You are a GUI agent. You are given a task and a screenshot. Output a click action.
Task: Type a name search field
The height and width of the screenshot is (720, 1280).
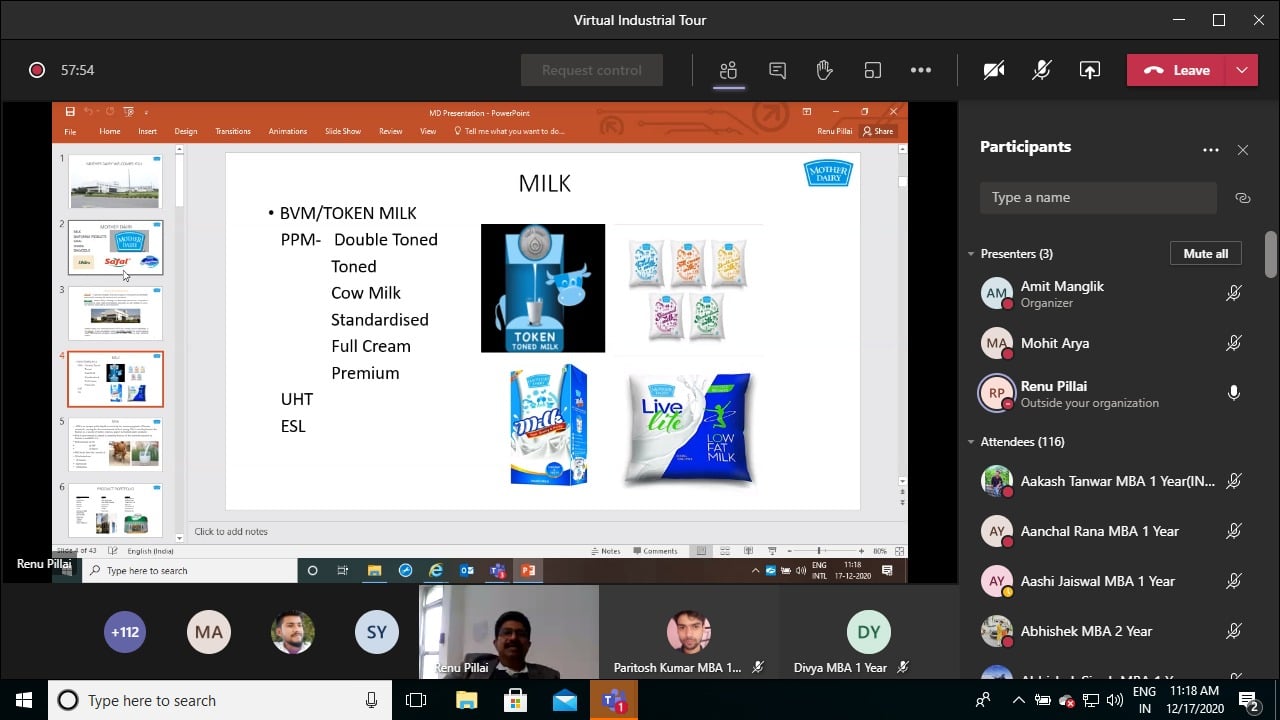(x=1098, y=197)
